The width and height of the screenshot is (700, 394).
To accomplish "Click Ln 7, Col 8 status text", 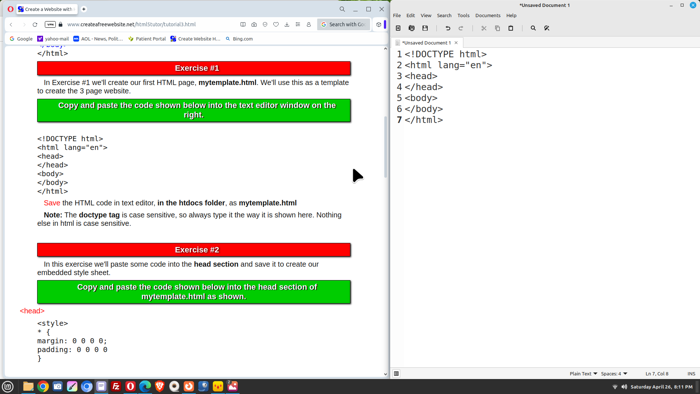I will click(x=657, y=373).
